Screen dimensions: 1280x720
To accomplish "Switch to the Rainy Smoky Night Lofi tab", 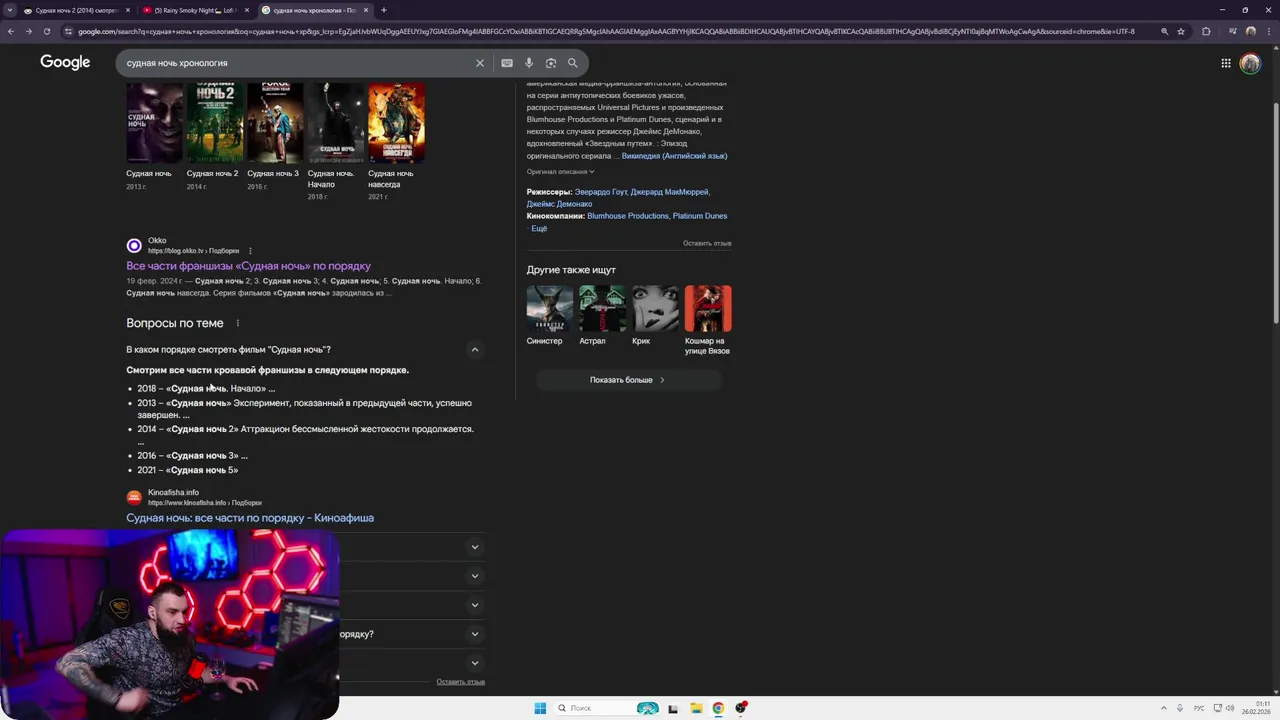I will tap(197, 10).
